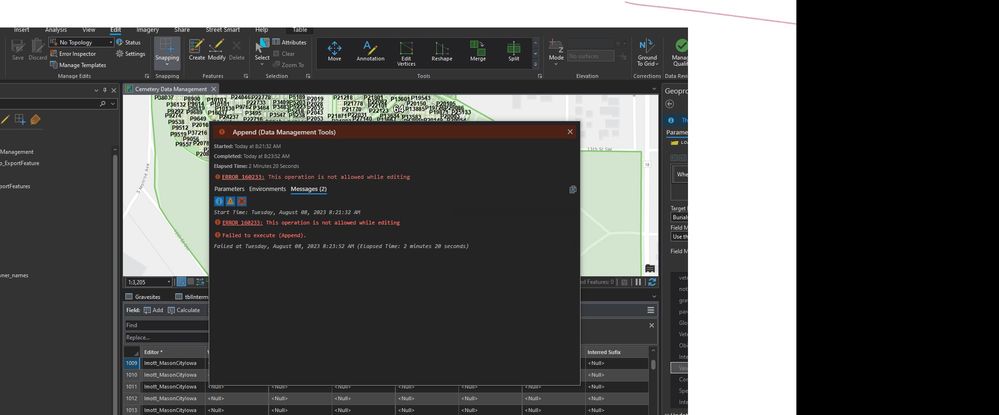Switch to the Share ribbon tab
Image resolution: width=999 pixels, height=415 pixels.
point(182,30)
